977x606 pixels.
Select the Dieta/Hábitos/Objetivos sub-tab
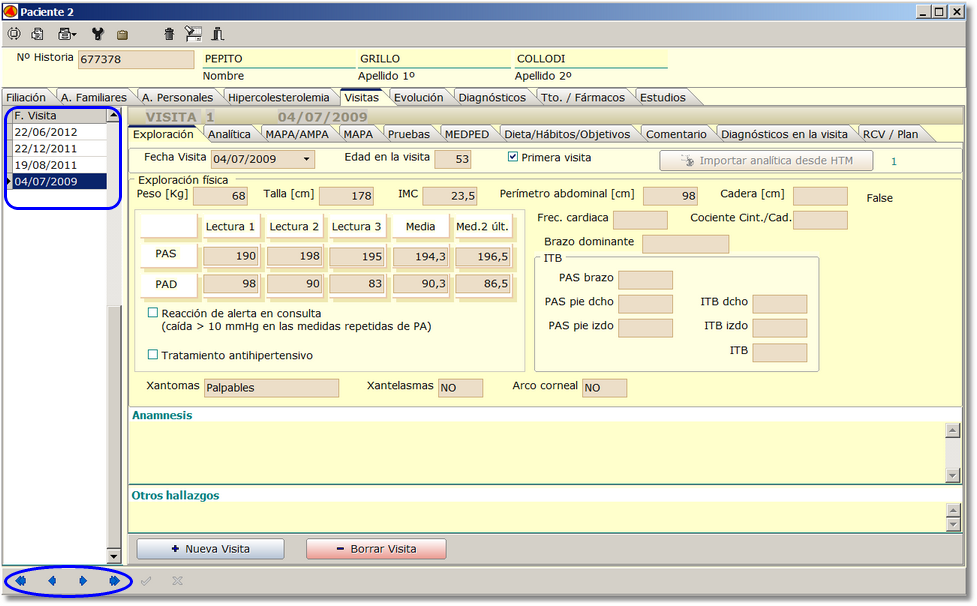tap(567, 134)
